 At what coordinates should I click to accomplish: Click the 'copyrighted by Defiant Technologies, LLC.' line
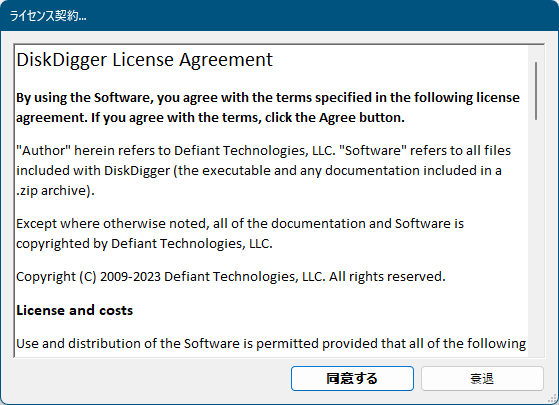click(x=144, y=243)
